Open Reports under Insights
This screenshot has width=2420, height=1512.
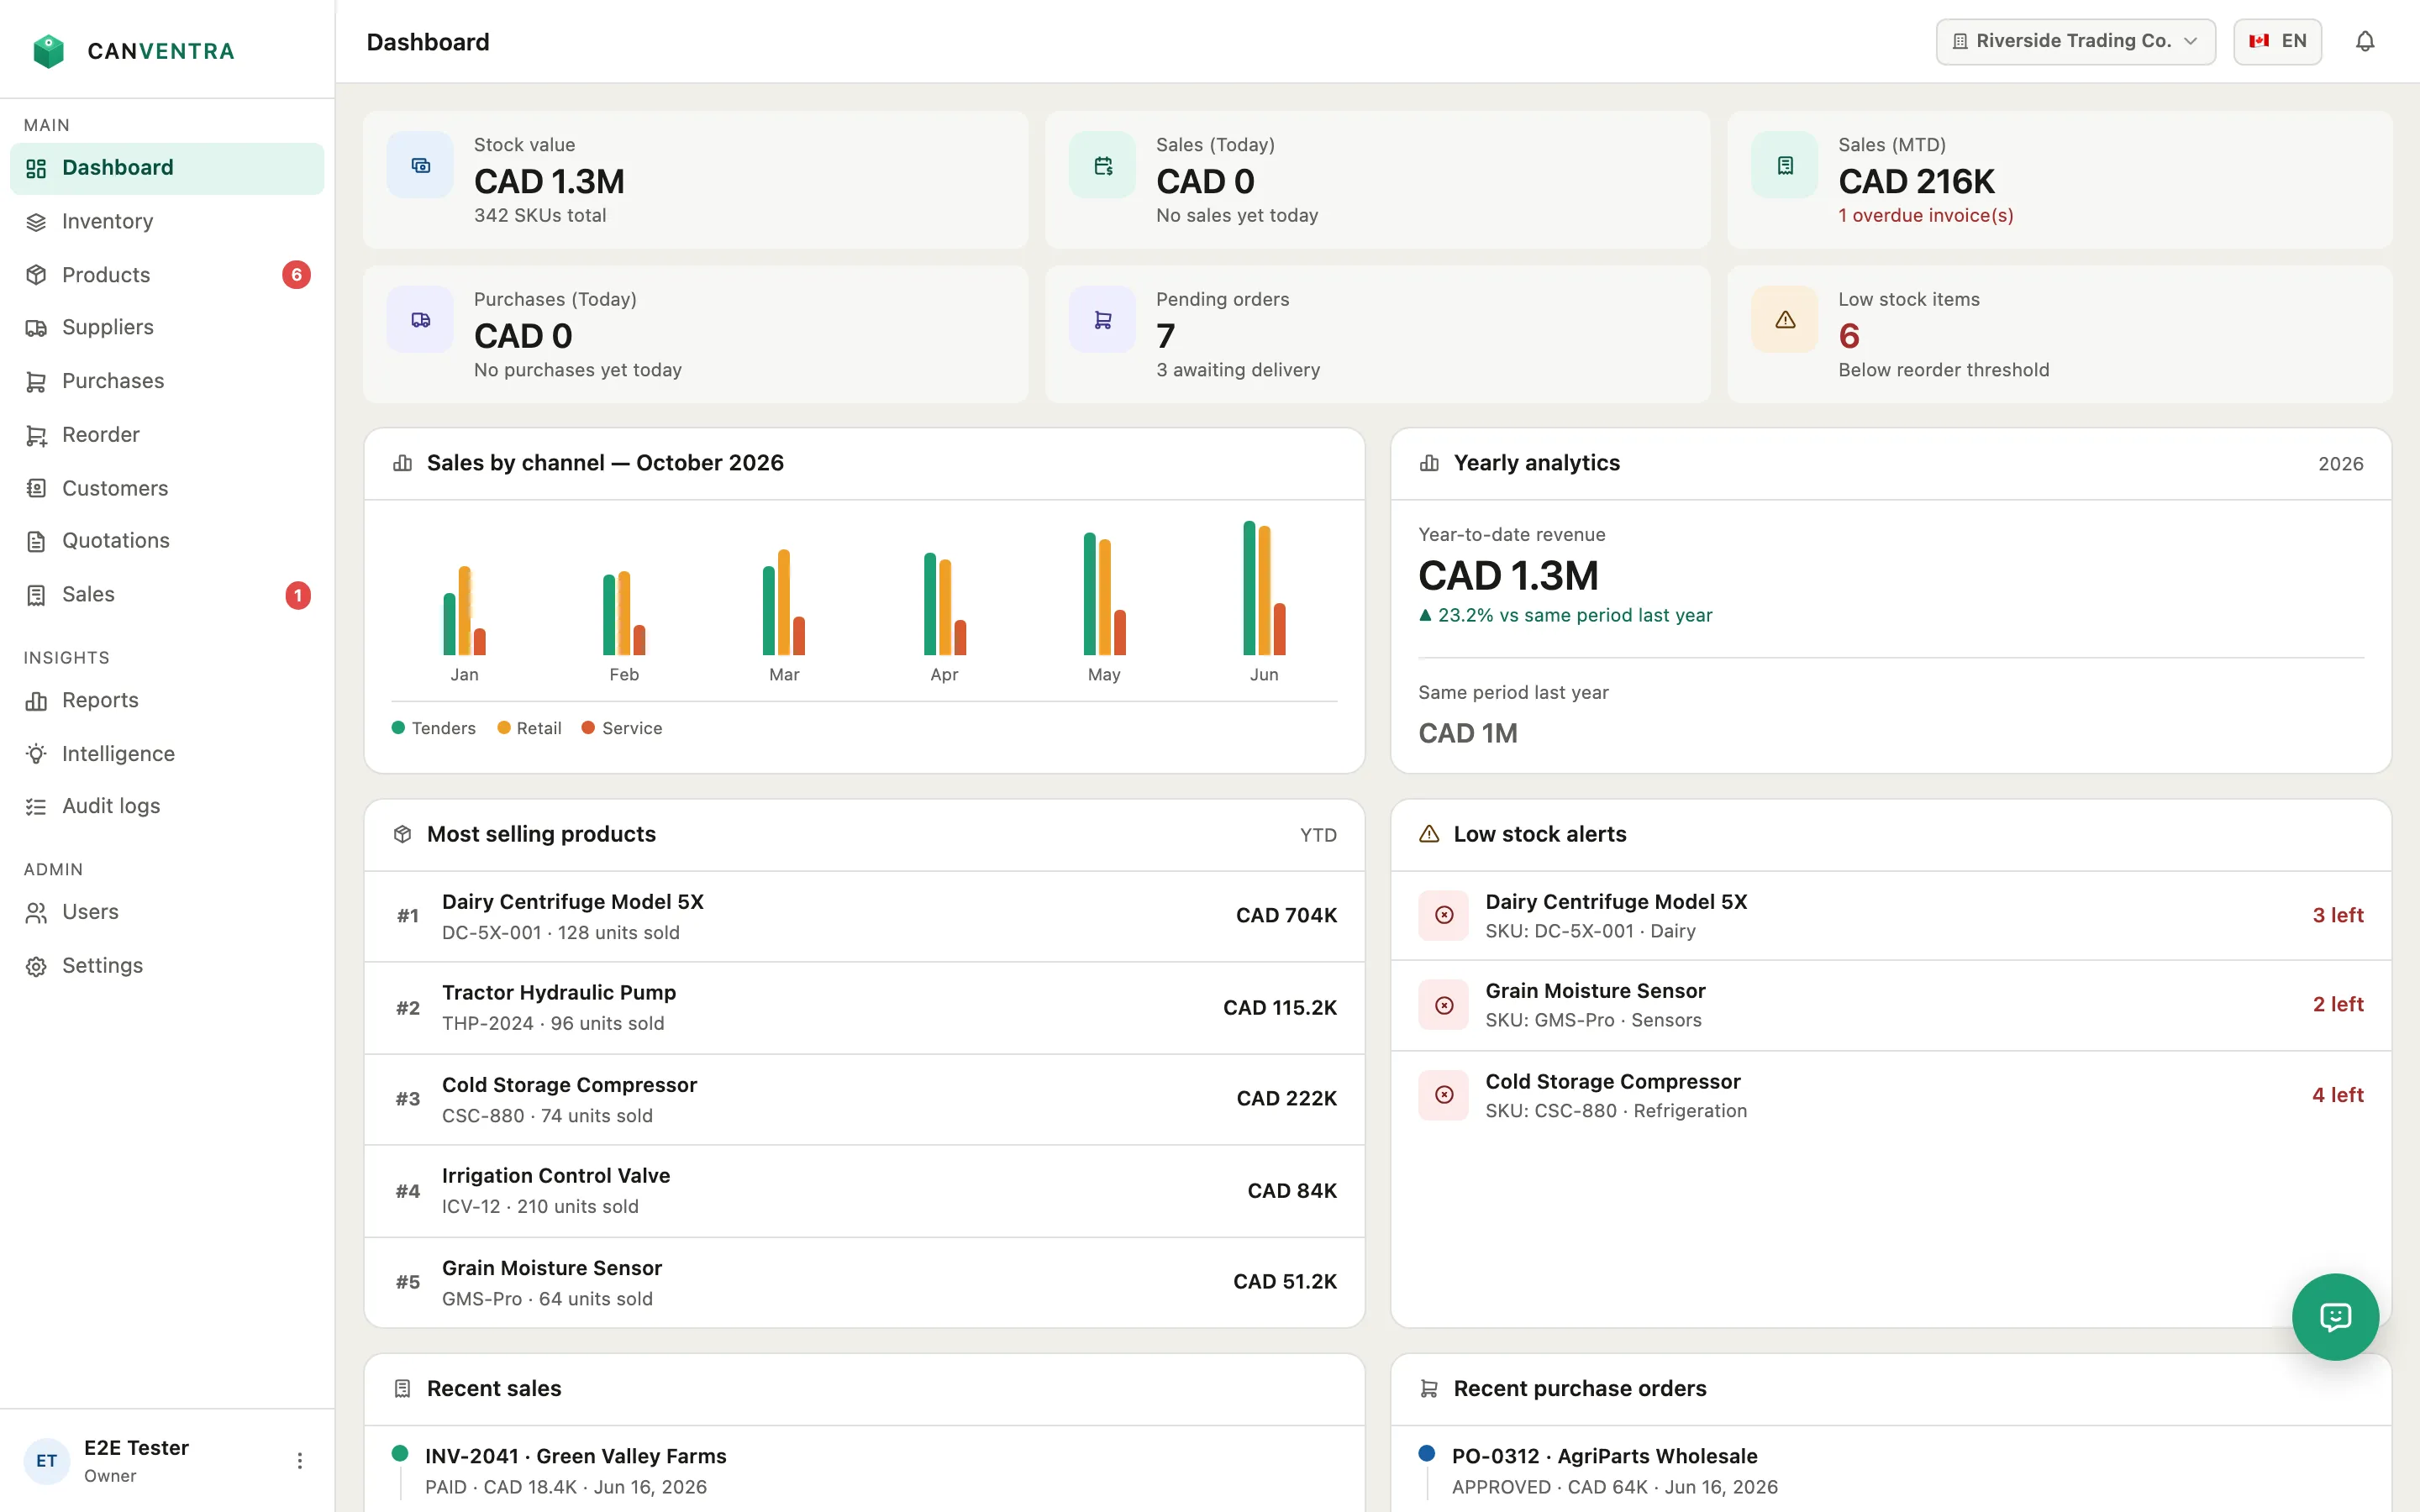pos(167,700)
